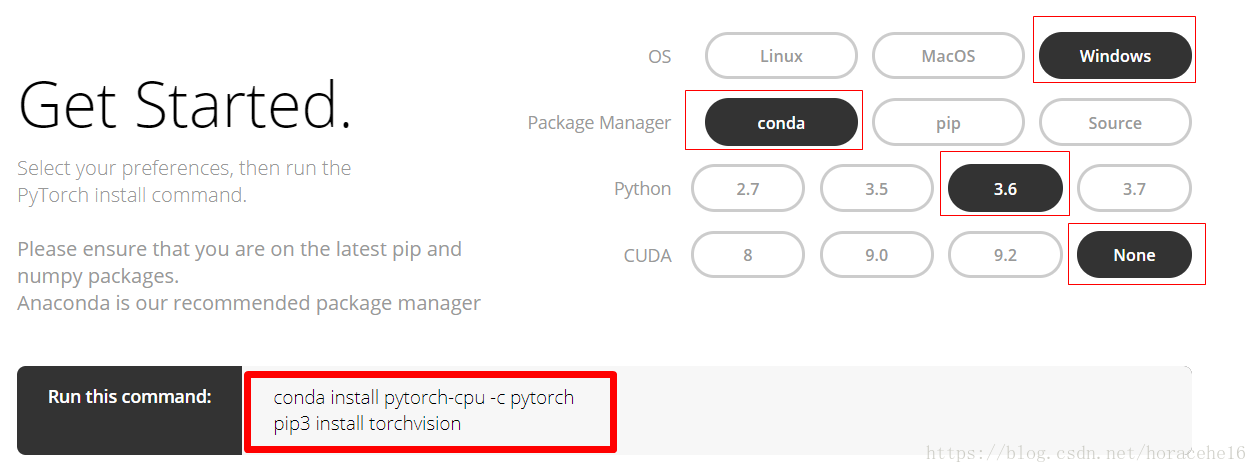
Task: Pick conda as package manager
Action: click(x=781, y=123)
